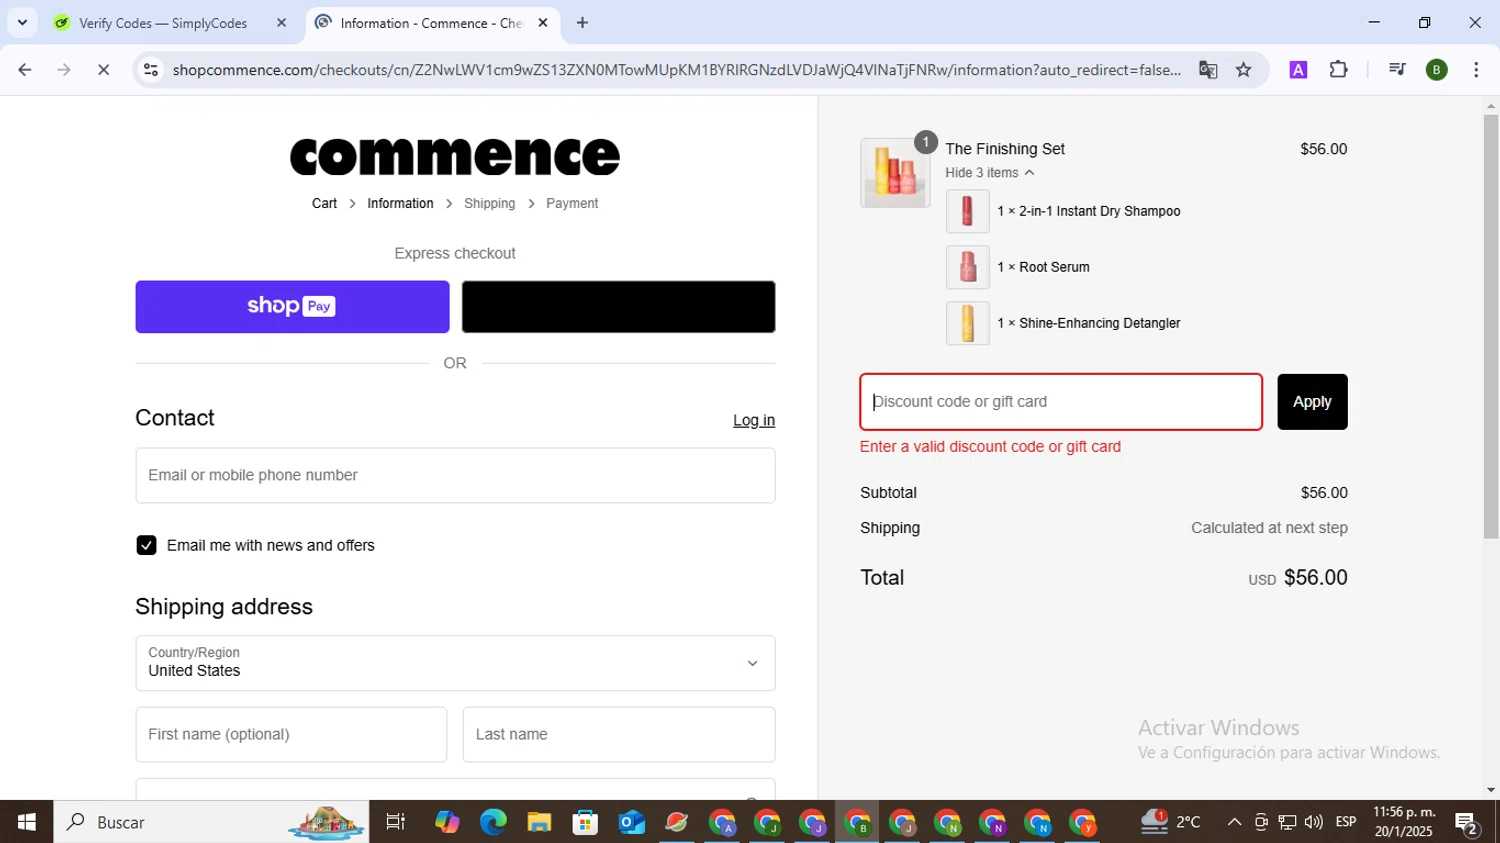1500x843 pixels.
Task: Click the page vertical scrollbar
Action: [1491, 326]
